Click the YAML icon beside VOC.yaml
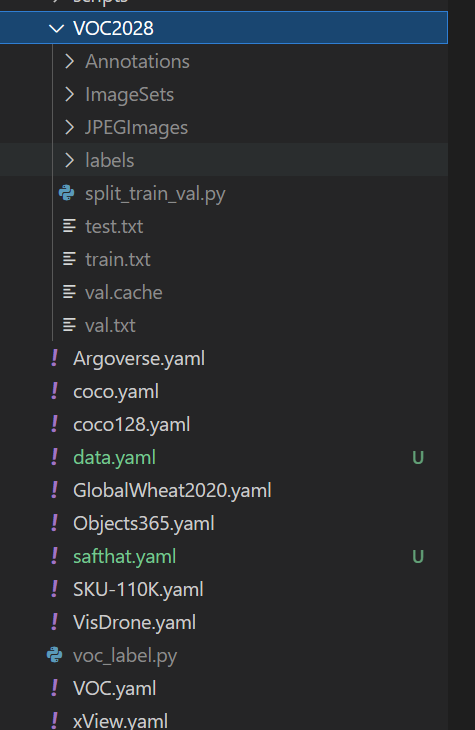This screenshot has width=475, height=730. tap(54, 688)
